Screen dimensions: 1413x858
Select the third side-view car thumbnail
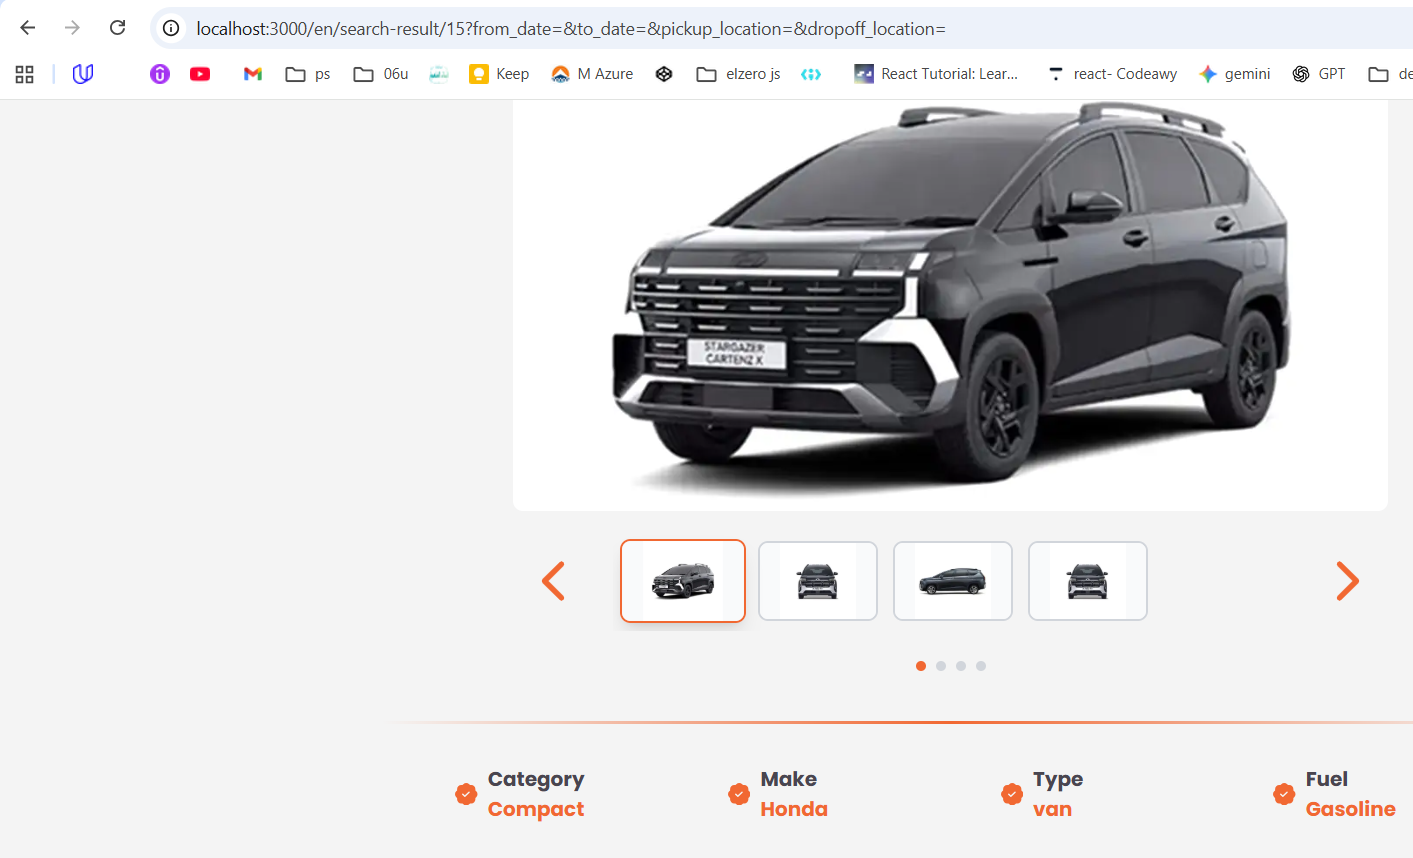click(953, 581)
